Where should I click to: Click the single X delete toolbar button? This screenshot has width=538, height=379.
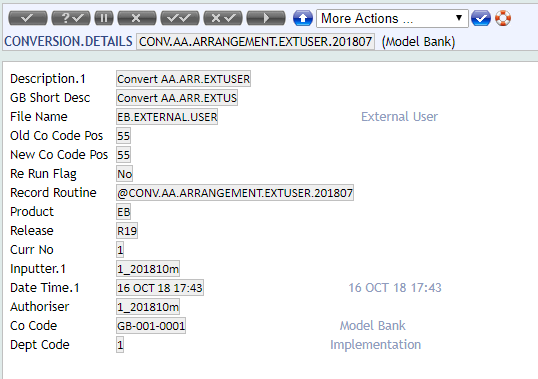pyautogui.click(x=137, y=18)
